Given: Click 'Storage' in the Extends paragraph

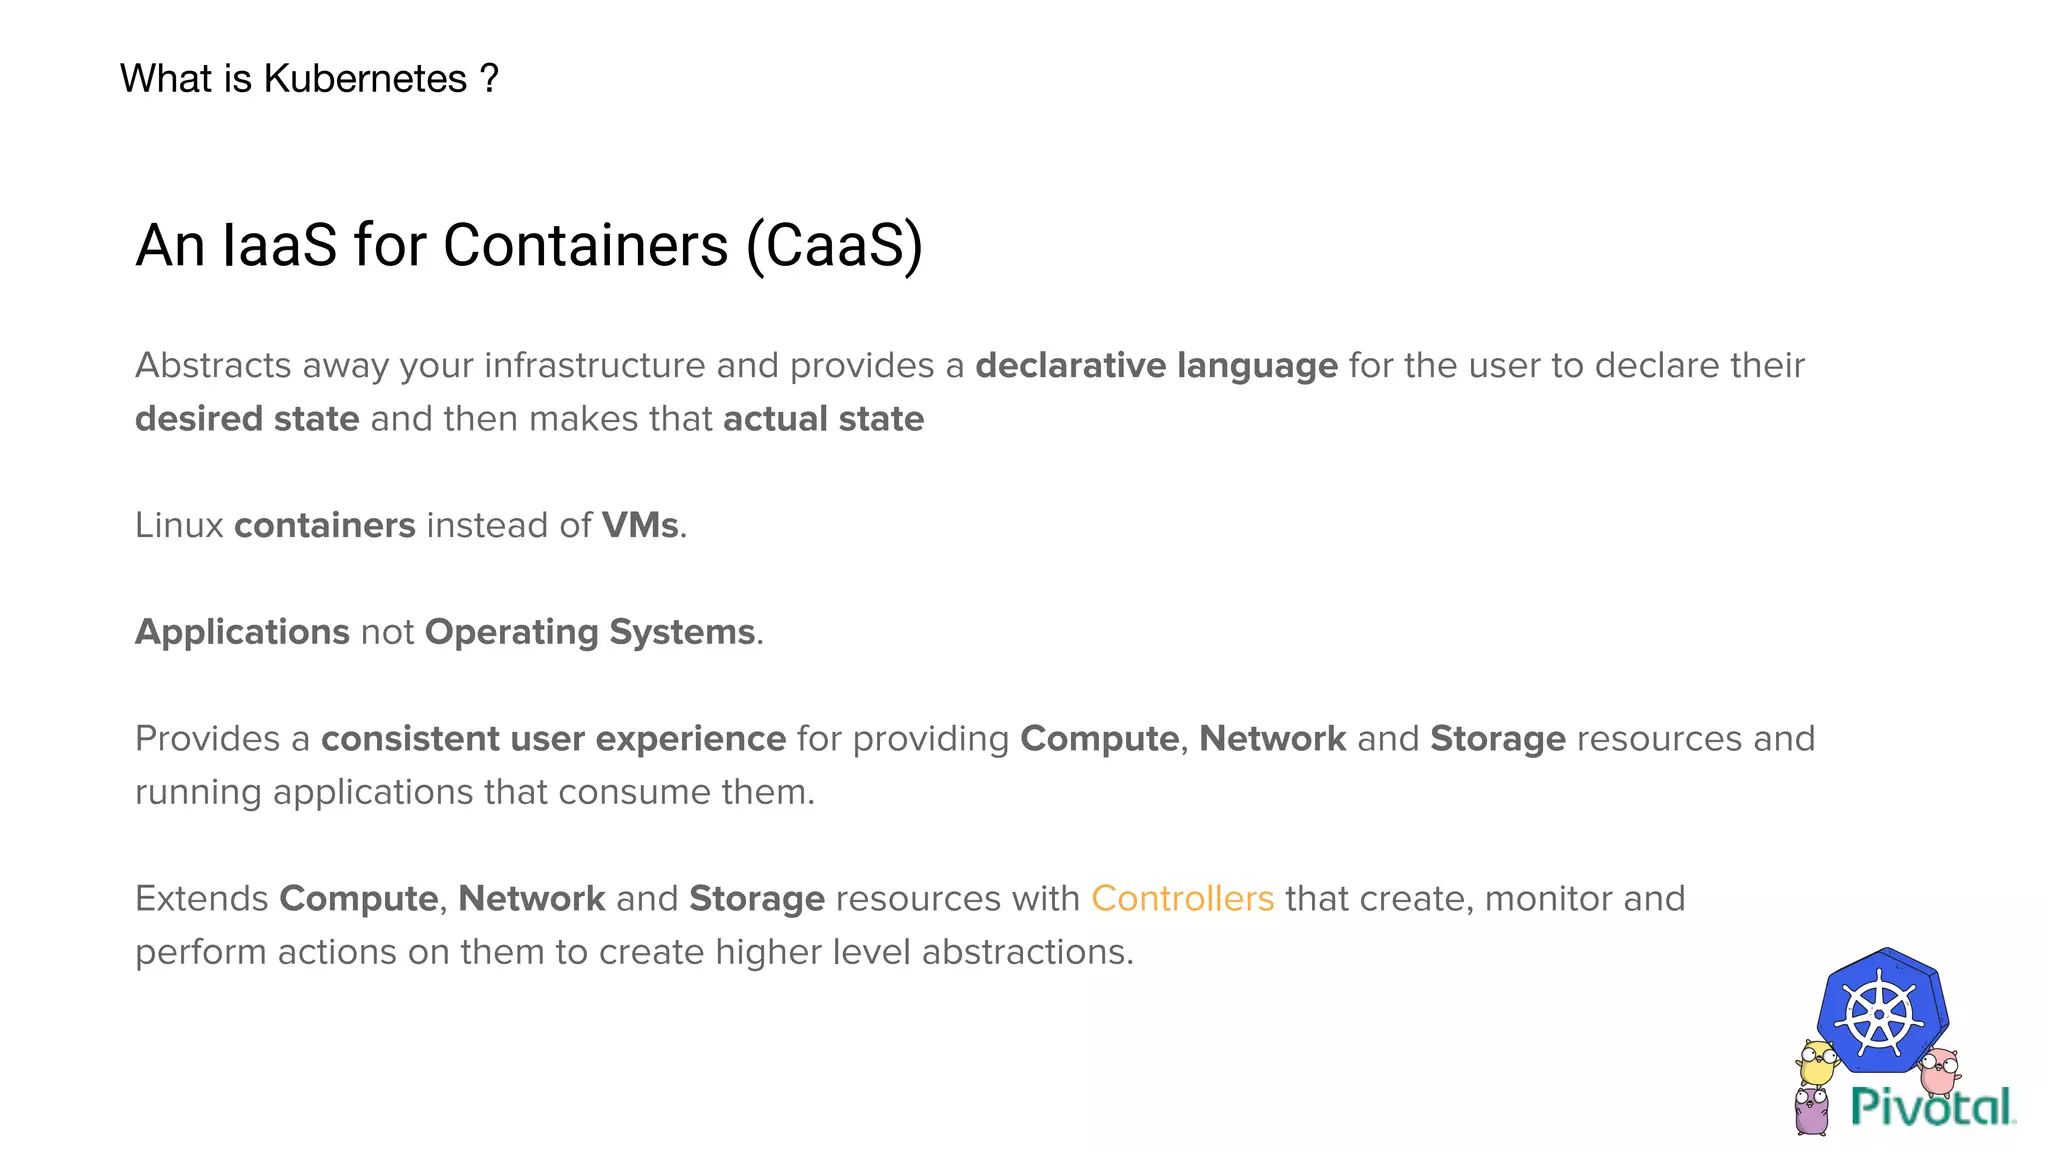Looking at the screenshot, I should (x=757, y=898).
